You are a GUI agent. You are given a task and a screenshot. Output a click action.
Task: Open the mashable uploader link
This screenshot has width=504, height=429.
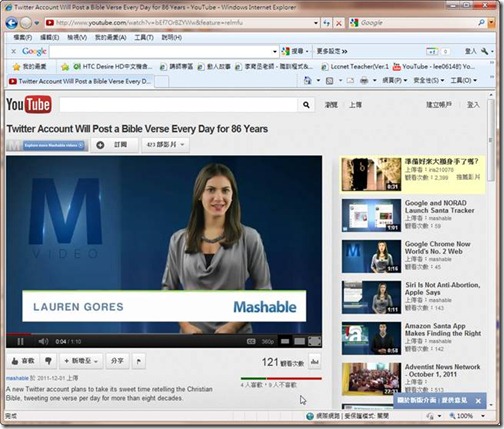coord(17,378)
